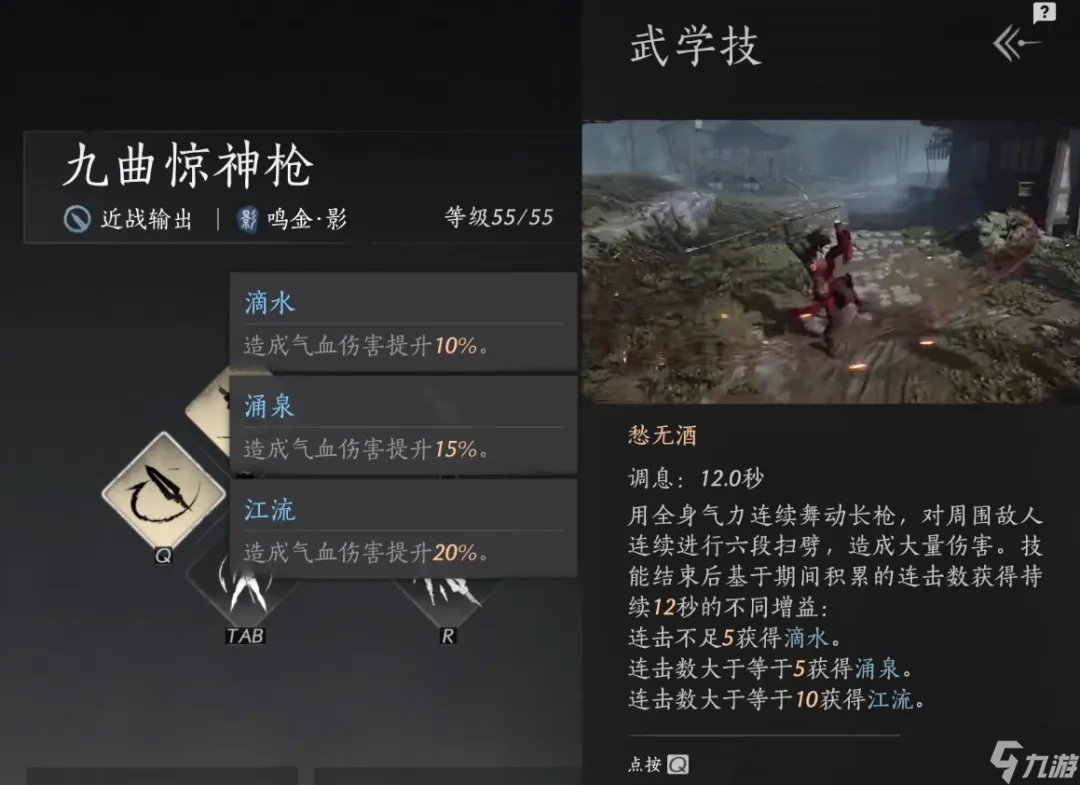The width and height of the screenshot is (1080, 785).
Task: Click the blue 滴水 link in description
Action: [x=806, y=638]
